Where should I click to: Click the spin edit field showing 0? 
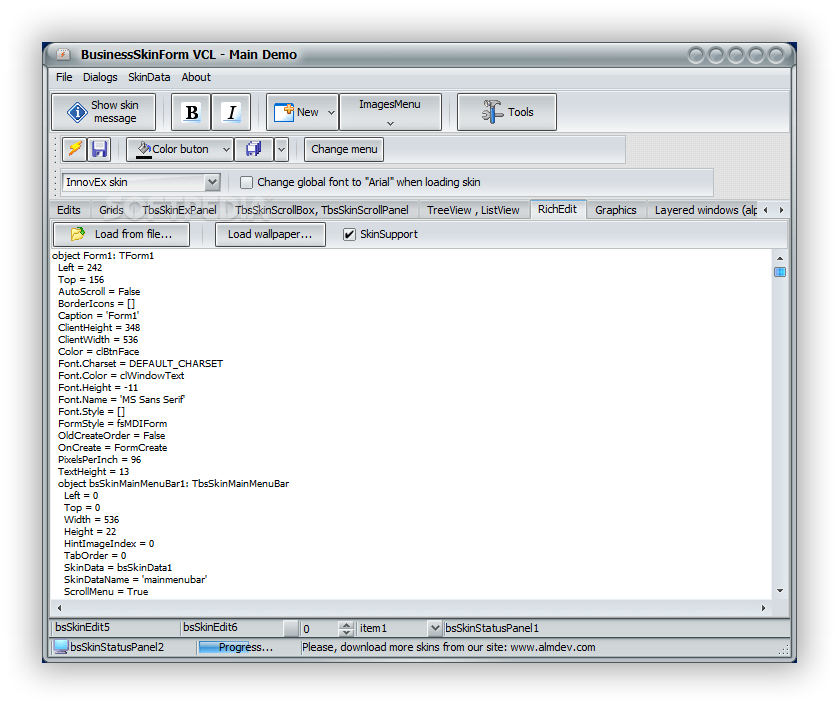coord(320,629)
